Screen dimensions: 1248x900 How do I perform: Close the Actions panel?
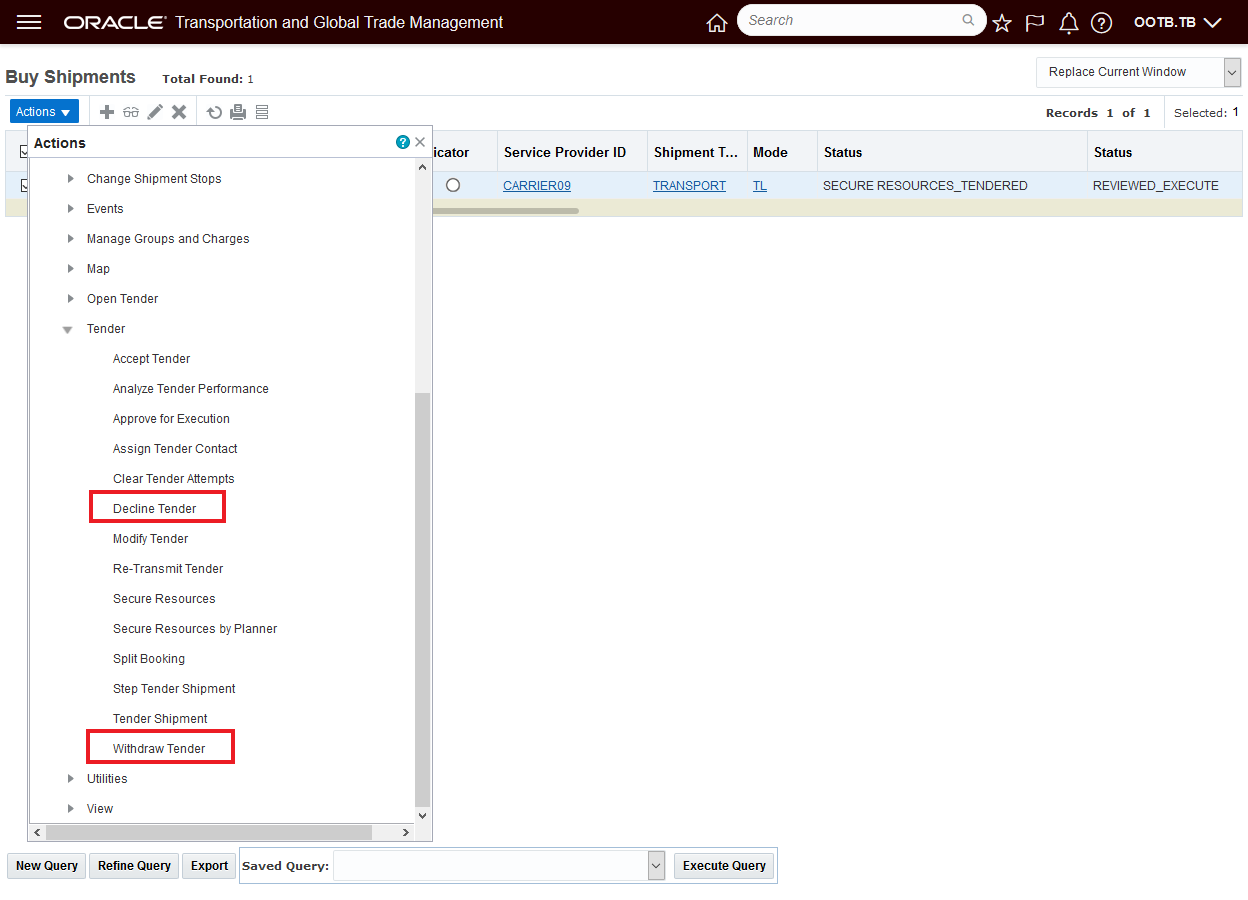coord(420,143)
